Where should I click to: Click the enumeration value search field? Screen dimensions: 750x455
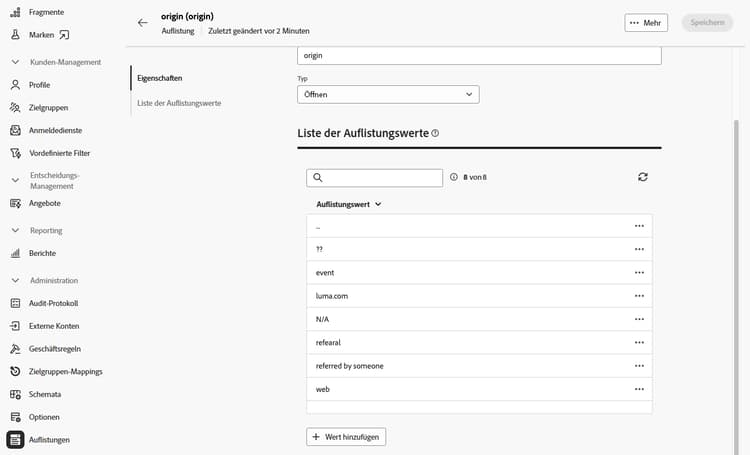click(x=382, y=177)
